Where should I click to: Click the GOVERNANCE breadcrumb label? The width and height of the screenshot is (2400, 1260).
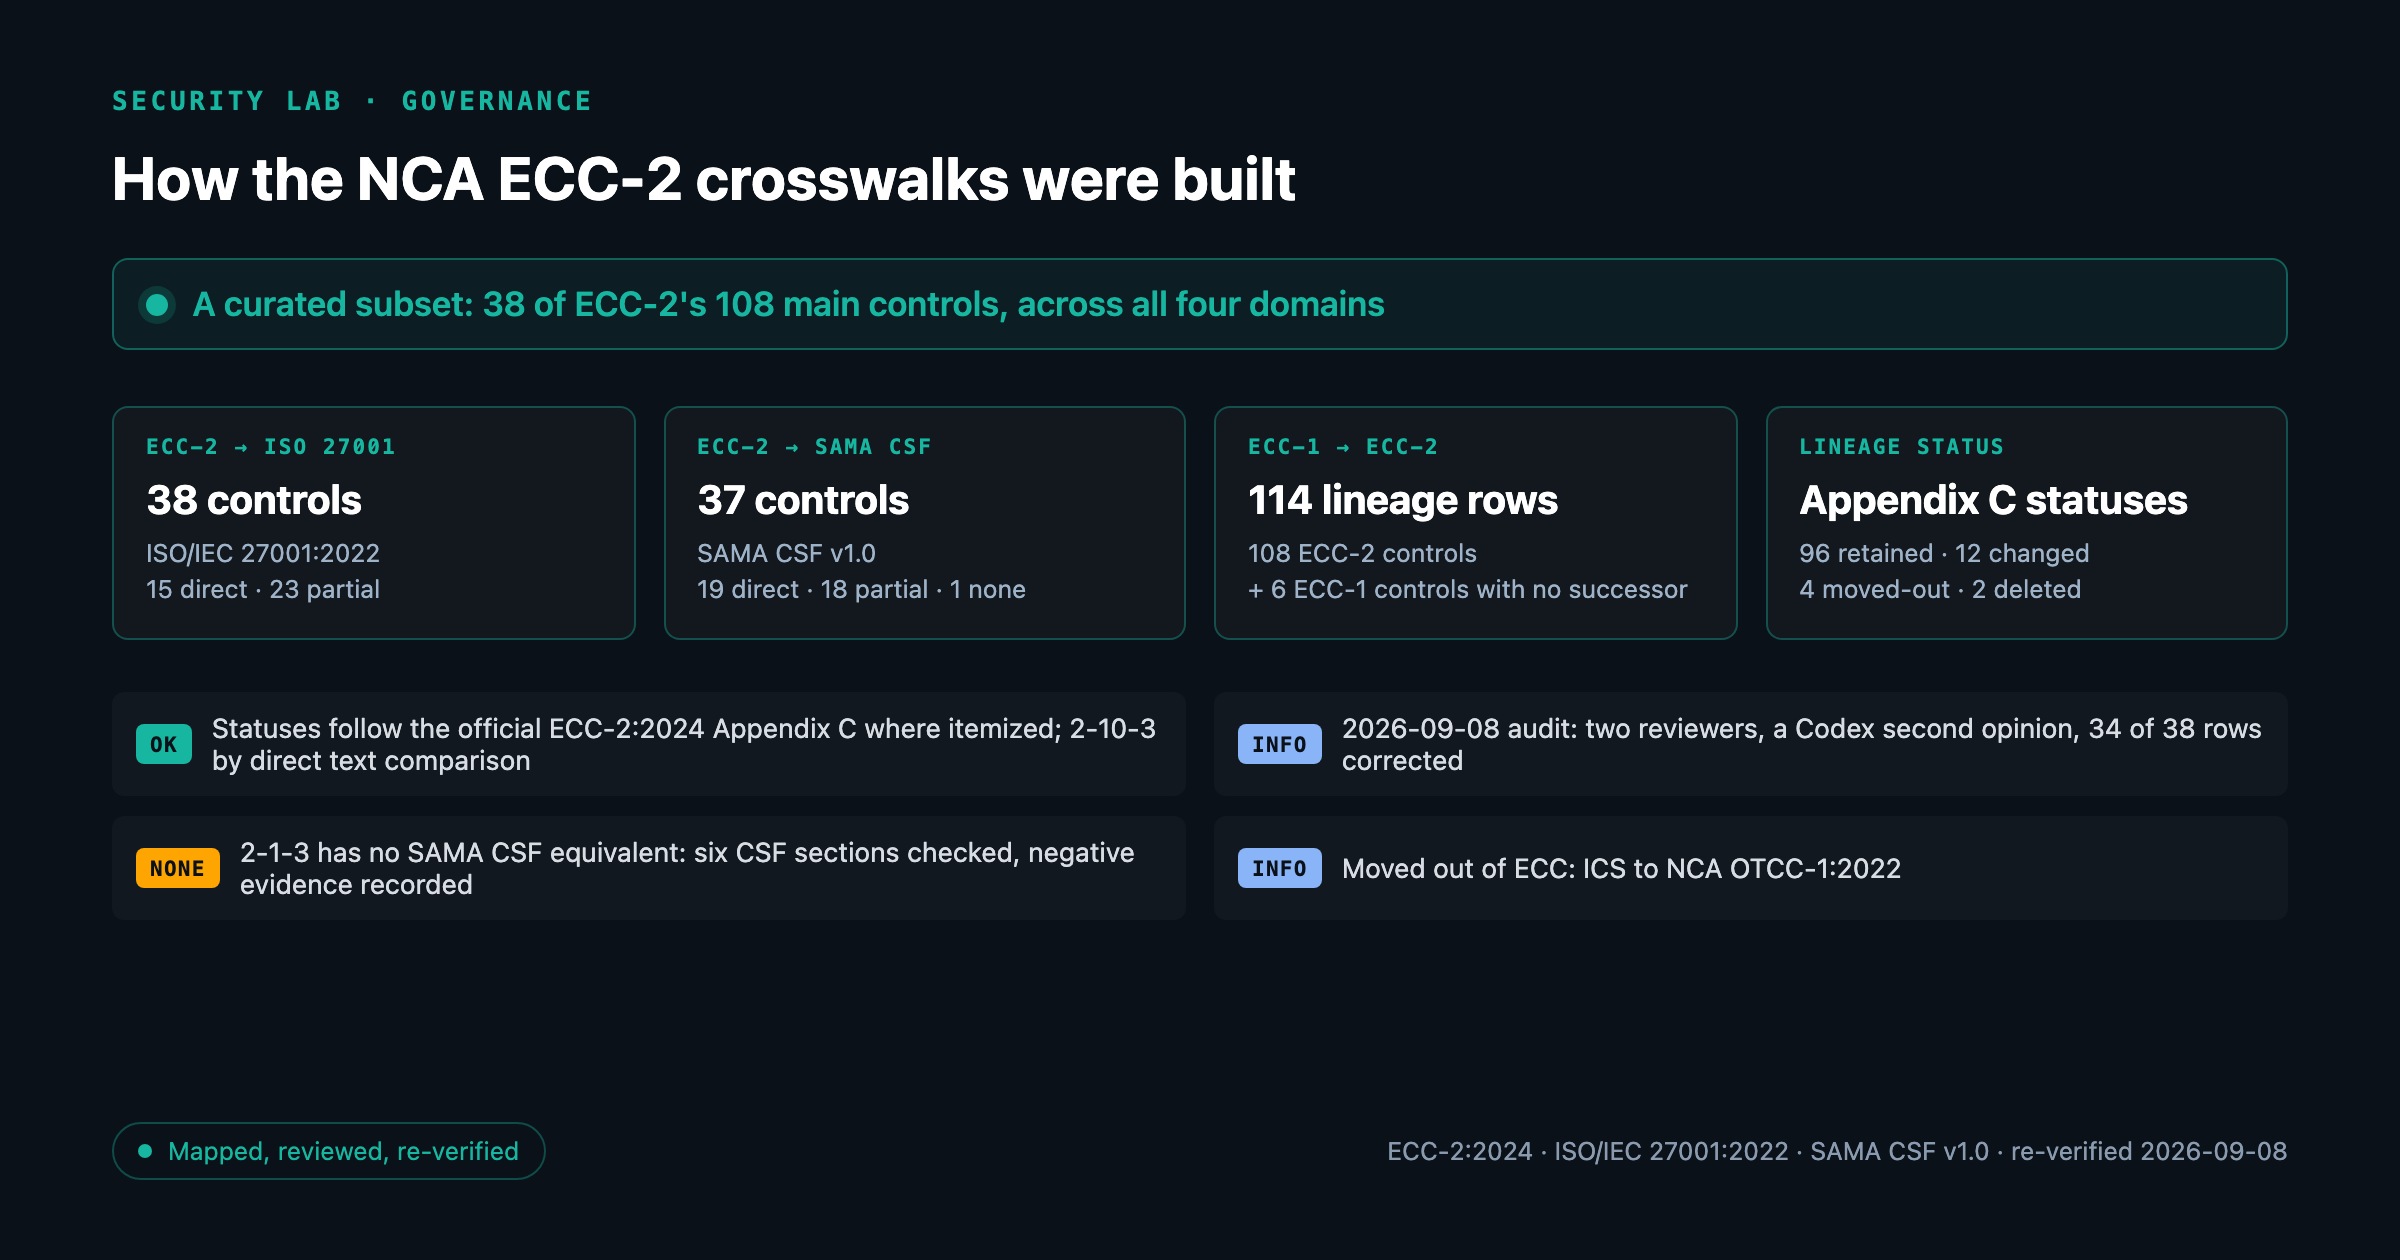(497, 101)
